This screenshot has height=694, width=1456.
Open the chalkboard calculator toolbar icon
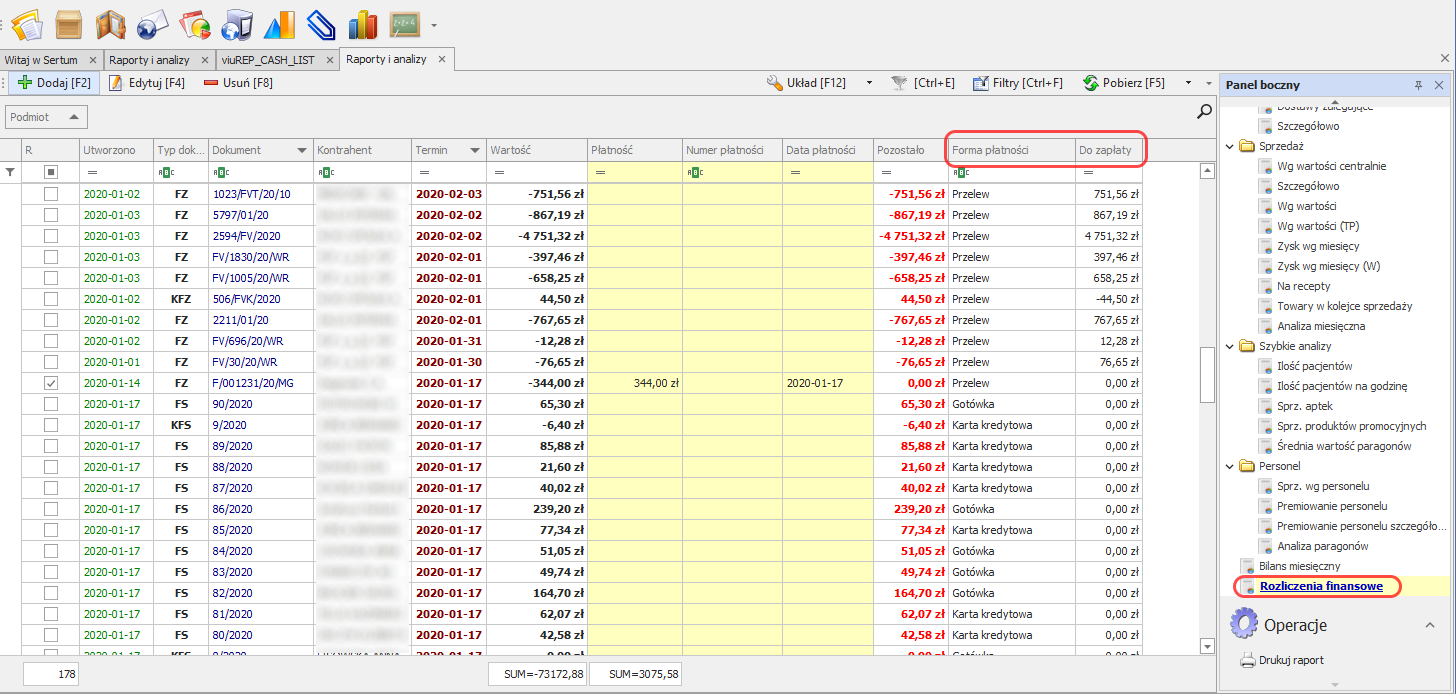pos(404,23)
